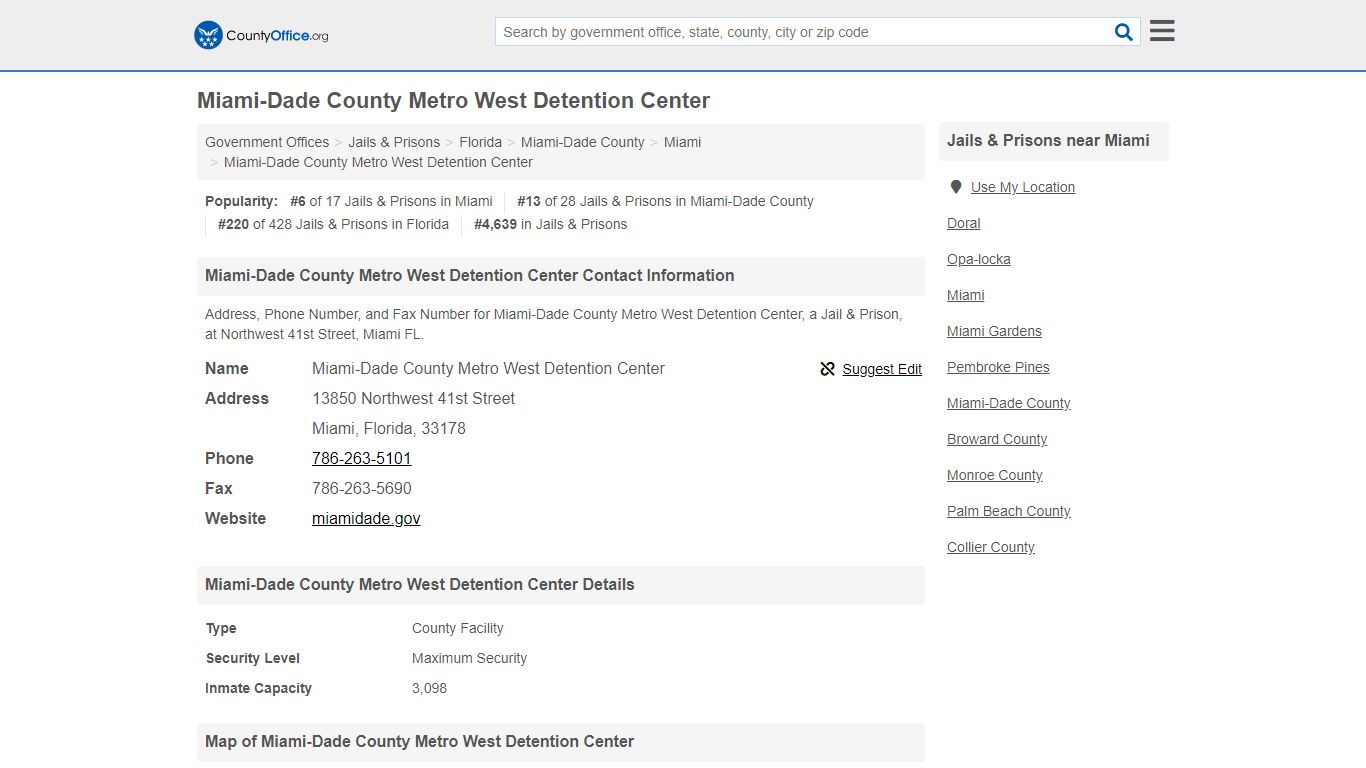Click the Name field value text

point(488,368)
